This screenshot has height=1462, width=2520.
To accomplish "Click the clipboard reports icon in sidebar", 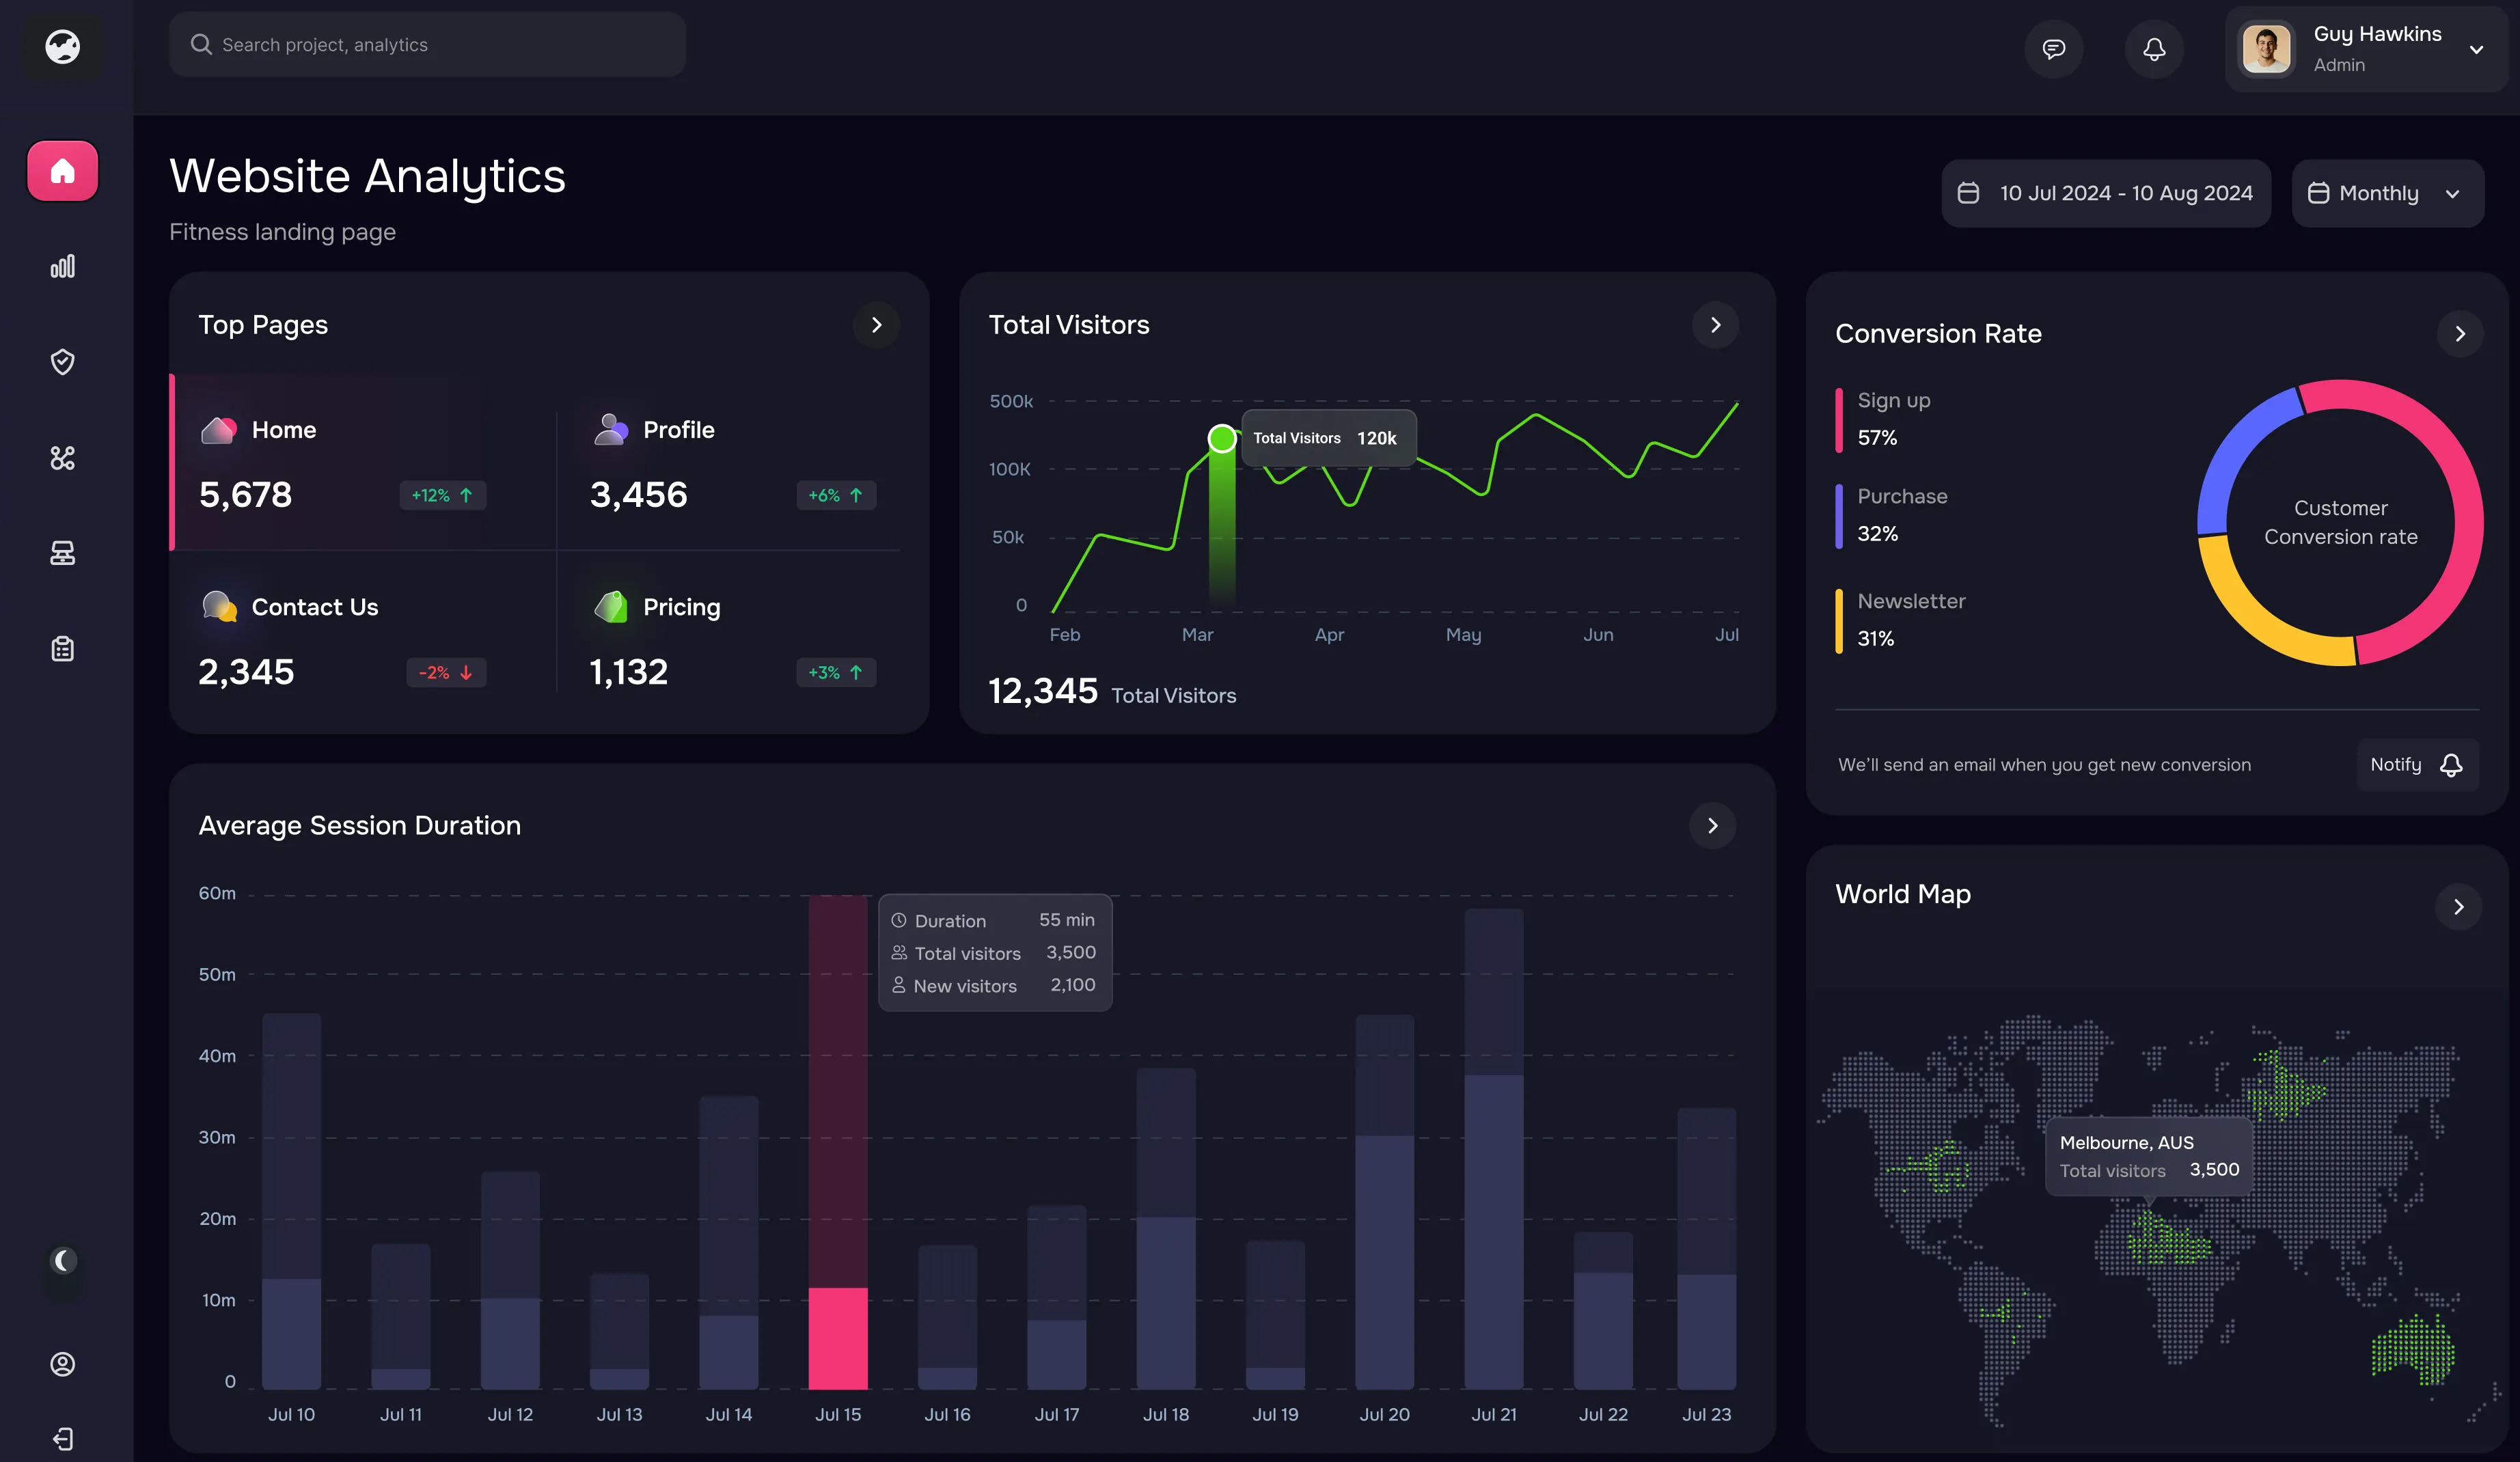I will point(62,648).
